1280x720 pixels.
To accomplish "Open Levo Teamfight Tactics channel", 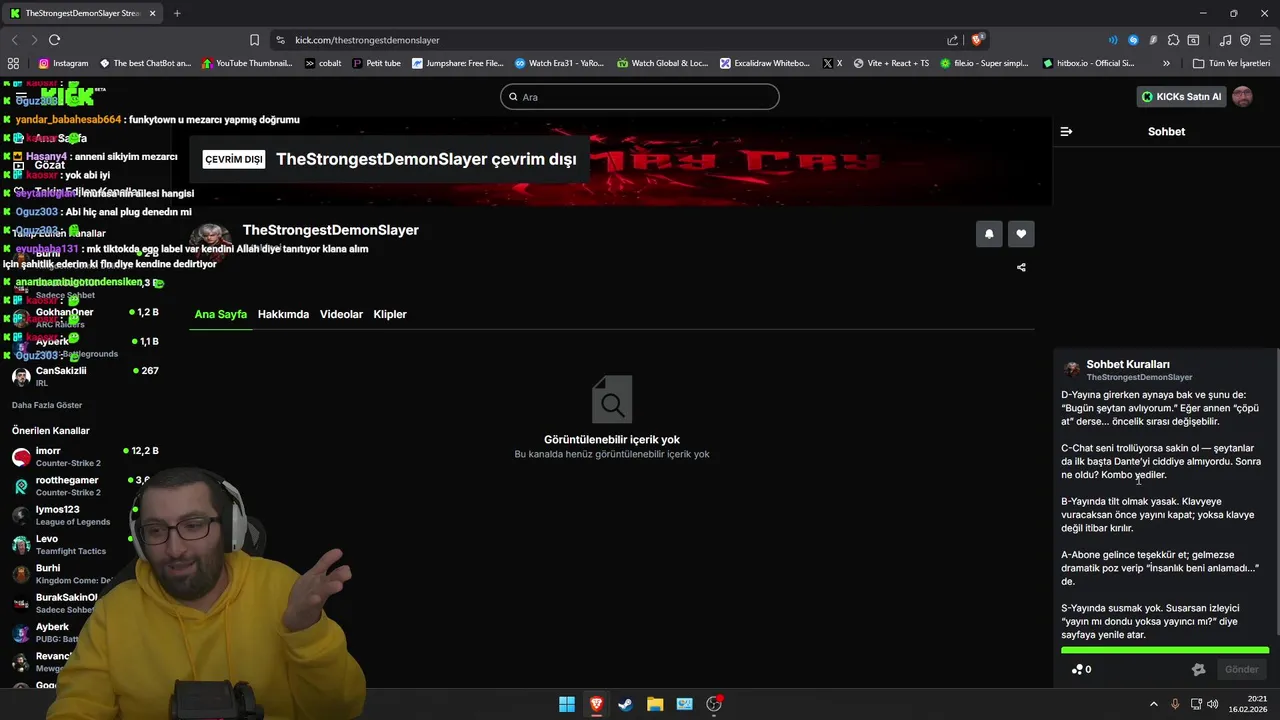I will [x=85, y=544].
